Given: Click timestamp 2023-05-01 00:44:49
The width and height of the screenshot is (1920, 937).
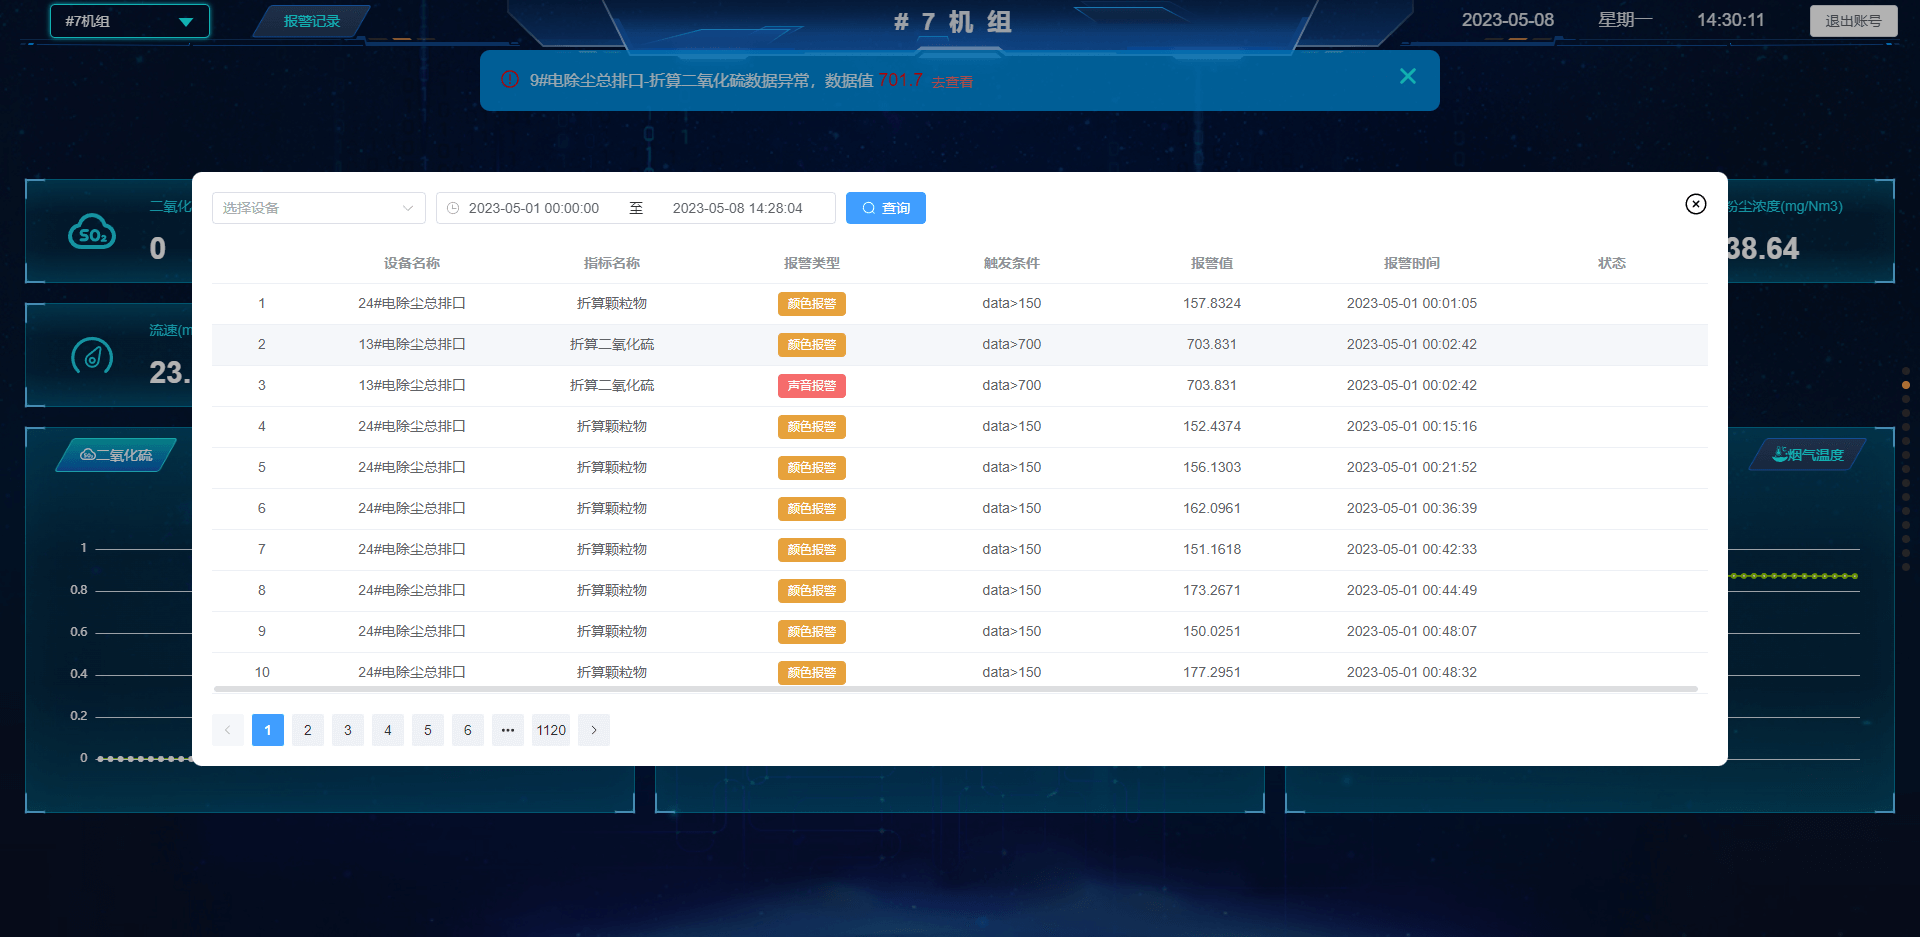Looking at the screenshot, I should coord(1412,590).
